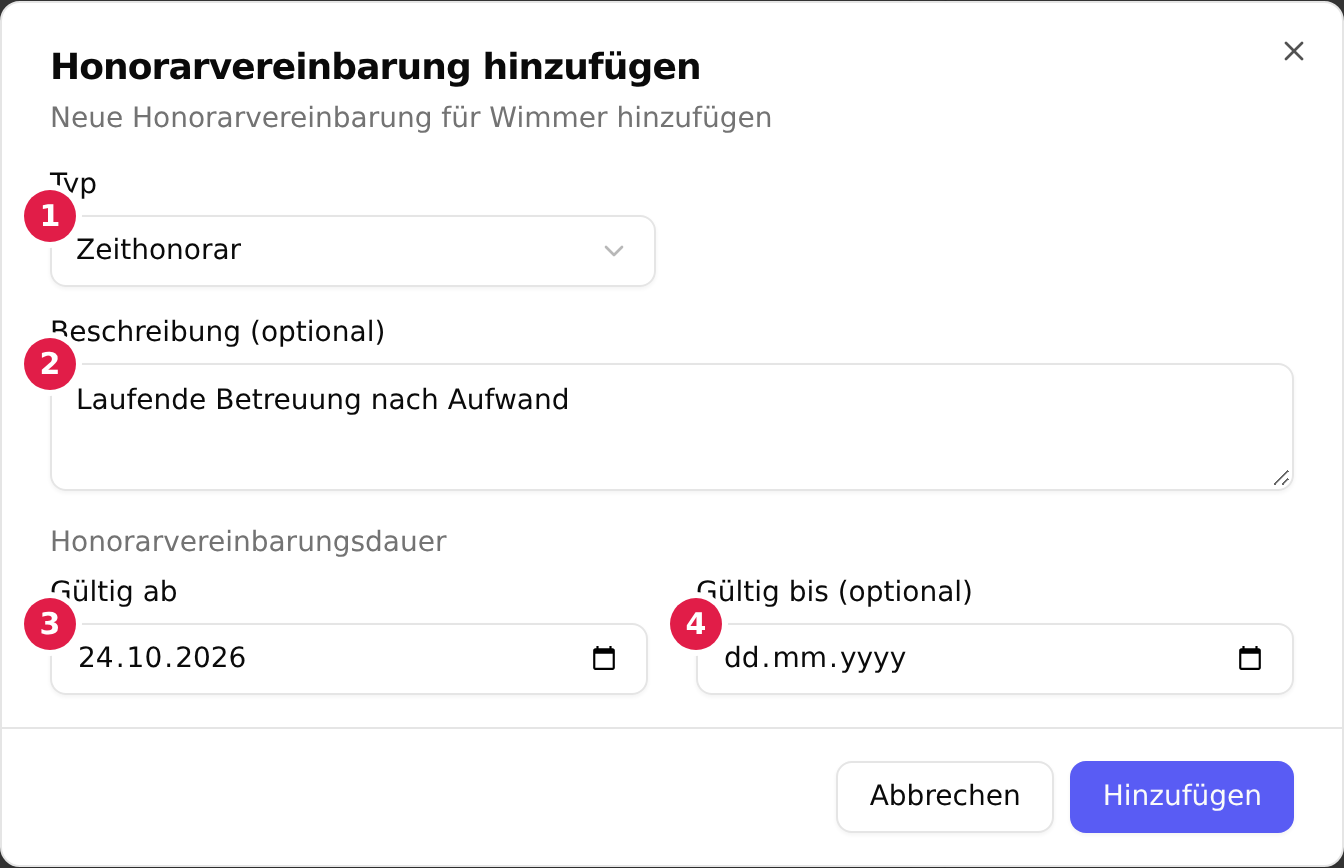This screenshot has height=868, width=1344.
Task: Close the Honorarvereinbarung dialog with X
Action: pyautogui.click(x=1294, y=52)
